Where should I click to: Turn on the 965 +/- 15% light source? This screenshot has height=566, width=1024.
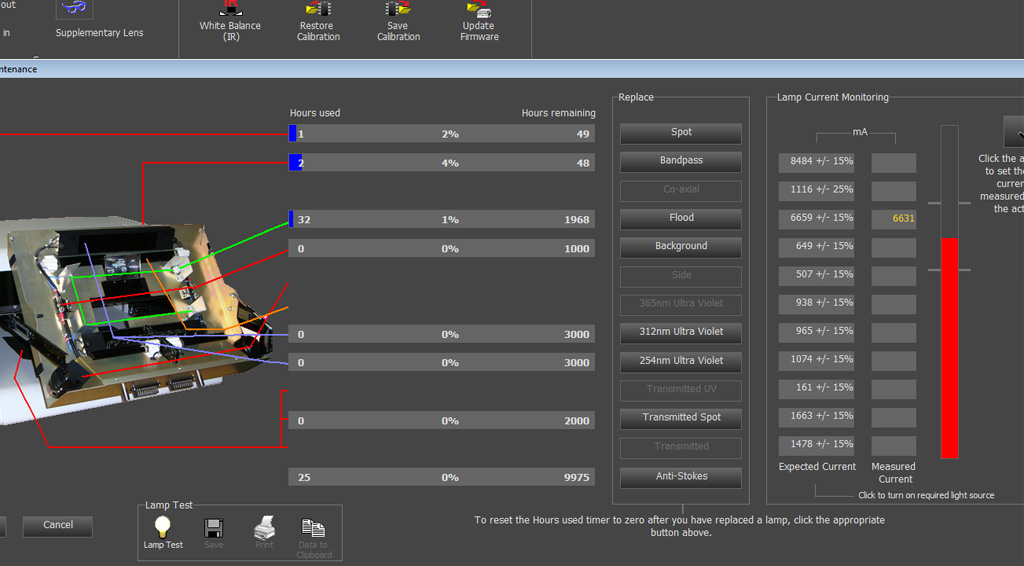[x=816, y=332]
